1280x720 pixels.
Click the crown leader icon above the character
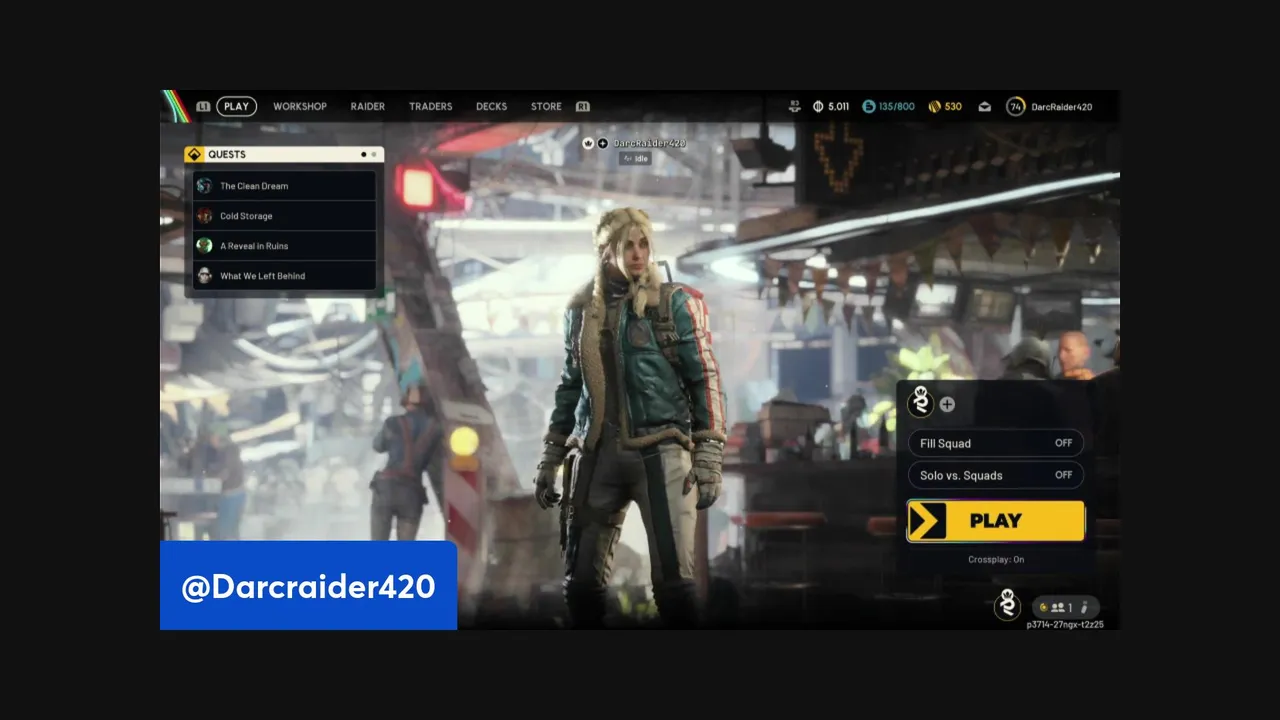tap(589, 144)
